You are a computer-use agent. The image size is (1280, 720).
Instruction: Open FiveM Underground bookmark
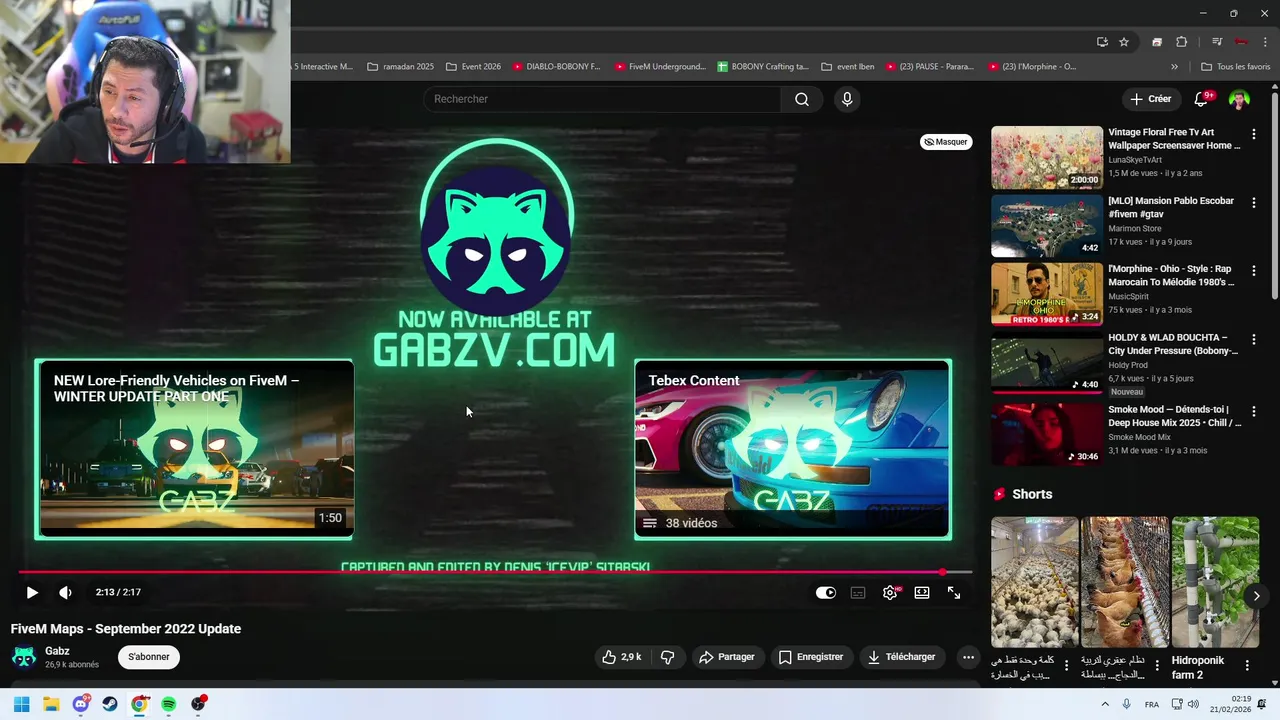coord(660,67)
